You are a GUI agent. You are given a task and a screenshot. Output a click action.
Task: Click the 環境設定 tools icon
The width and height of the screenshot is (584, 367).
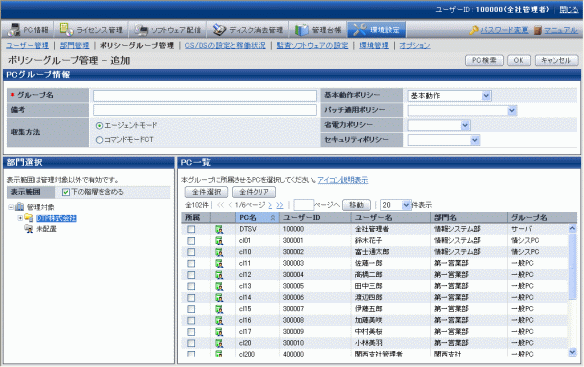[360, 30]
